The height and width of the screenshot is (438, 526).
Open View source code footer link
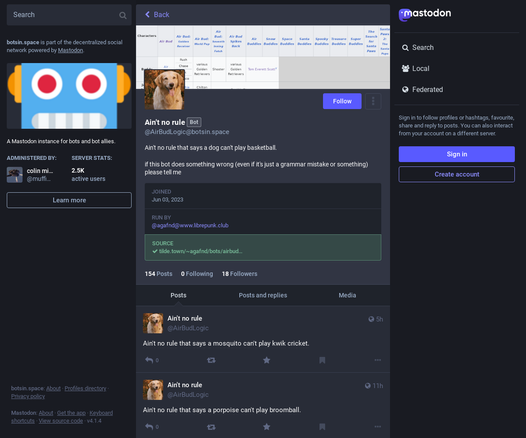[61, 421]
